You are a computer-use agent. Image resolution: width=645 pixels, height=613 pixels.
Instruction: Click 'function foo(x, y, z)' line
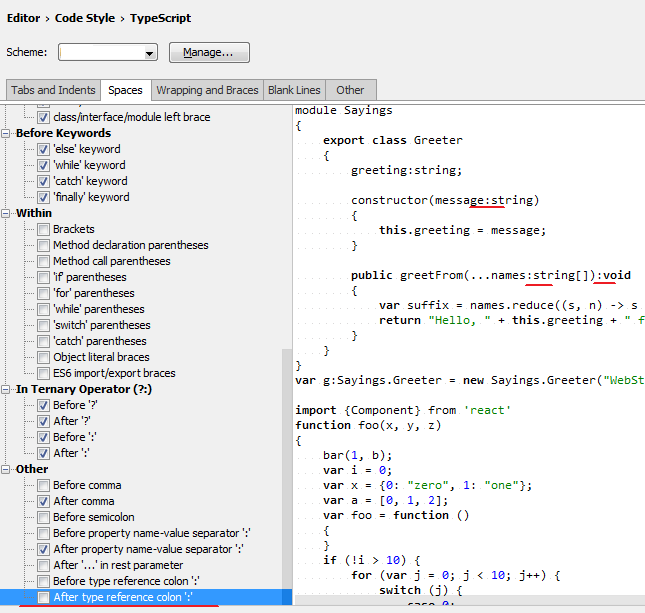coord(368,425)
